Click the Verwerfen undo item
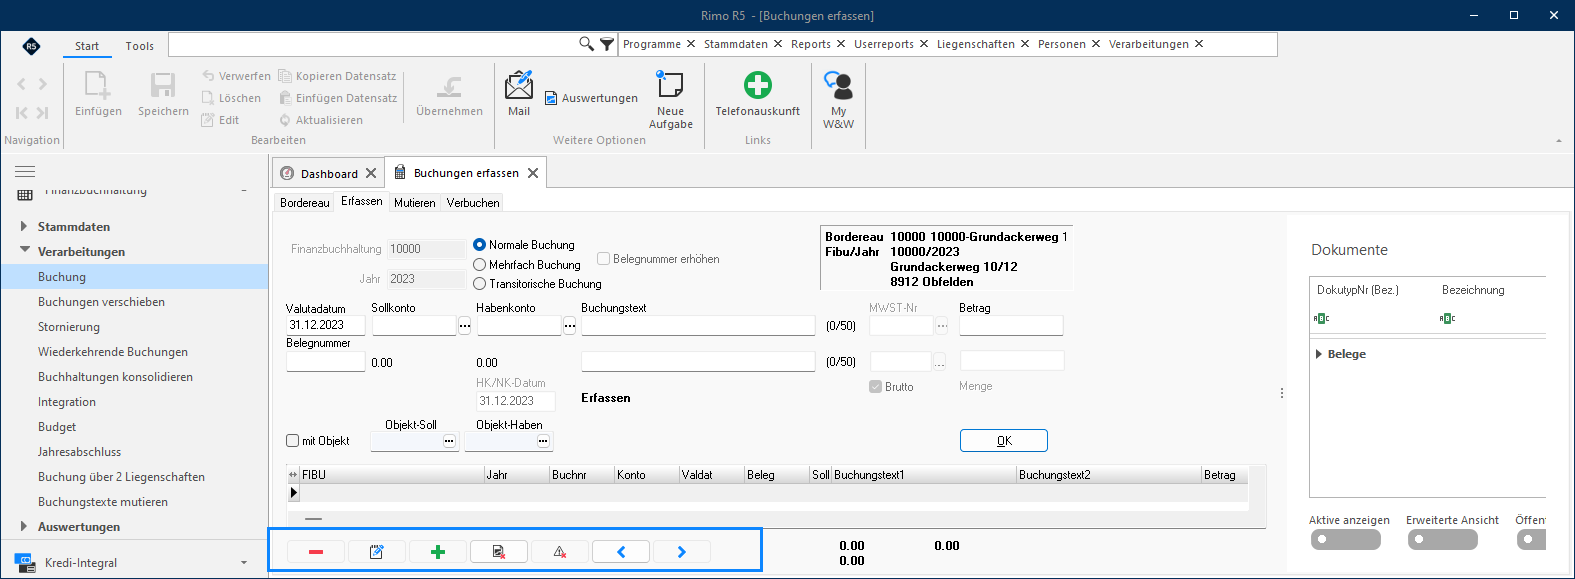The width and height of the screenshot is (1575, 579). 236,76
